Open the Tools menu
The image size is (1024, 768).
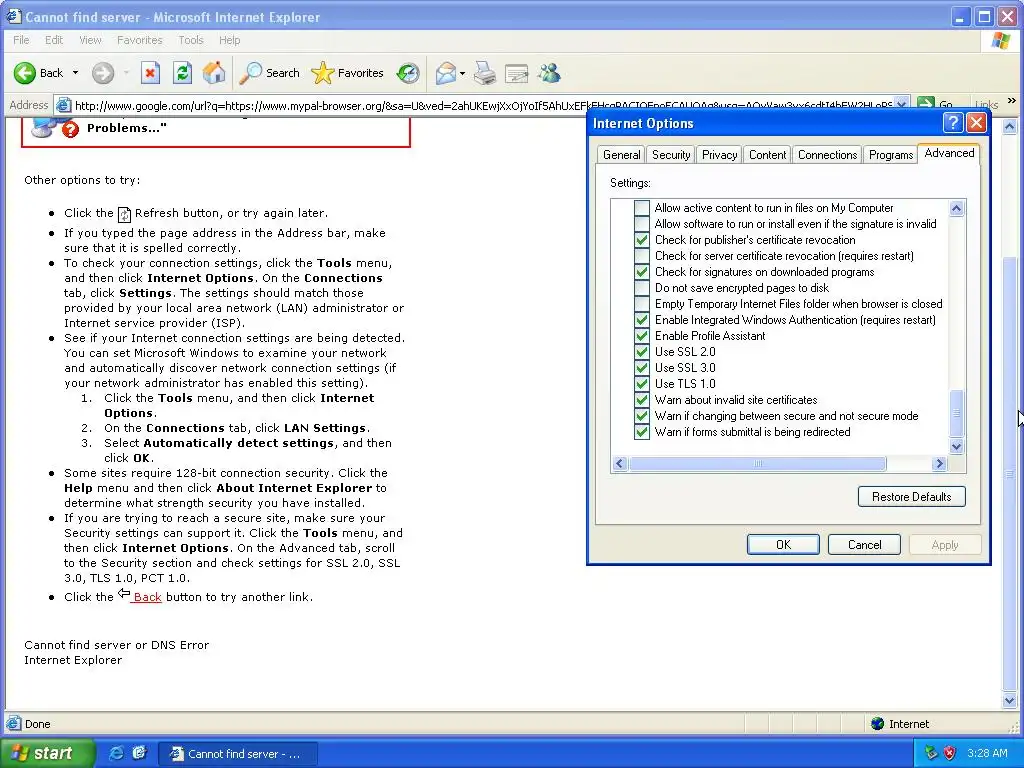point(191,40)
